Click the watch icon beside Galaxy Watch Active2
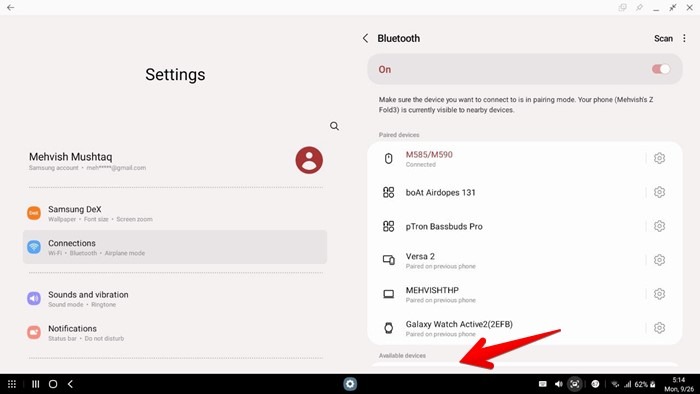This screenshot has height=394, width=700. point(388,328)
